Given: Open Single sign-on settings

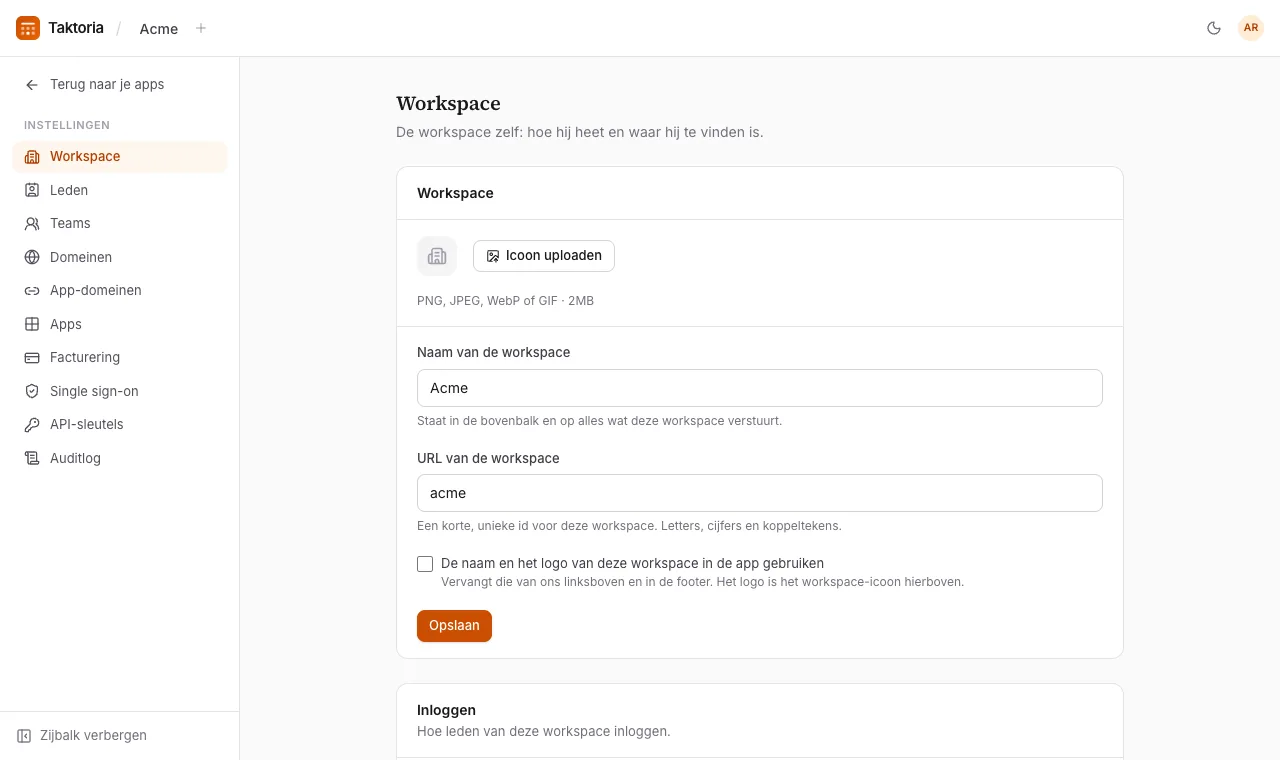Looking at the screenshot, I should [120, 391].
